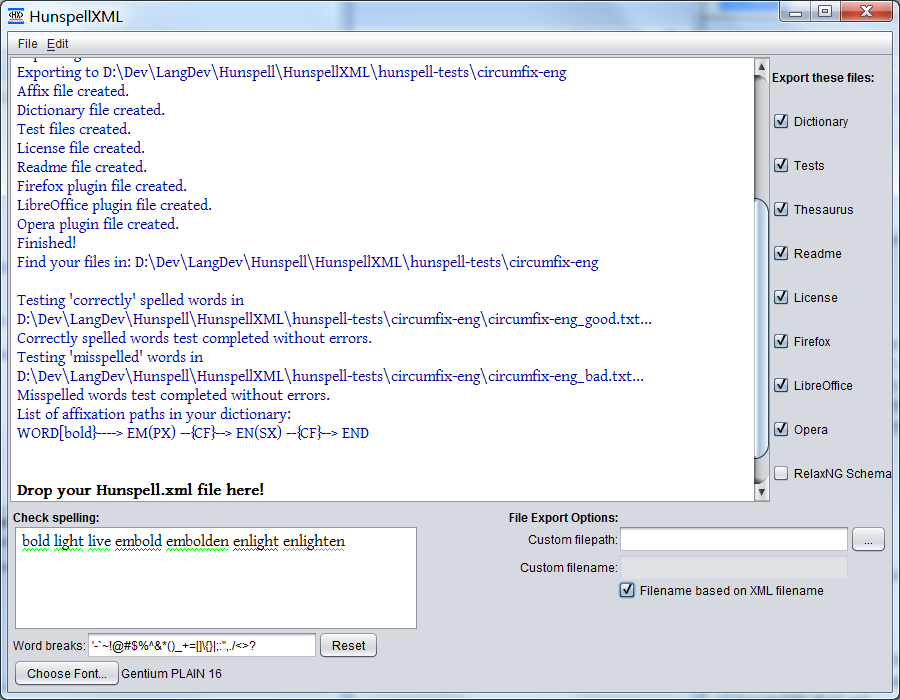Click the word 'bold' in spelling box
The height and width of the screenshot is (700, 900).
coord(36,541)
